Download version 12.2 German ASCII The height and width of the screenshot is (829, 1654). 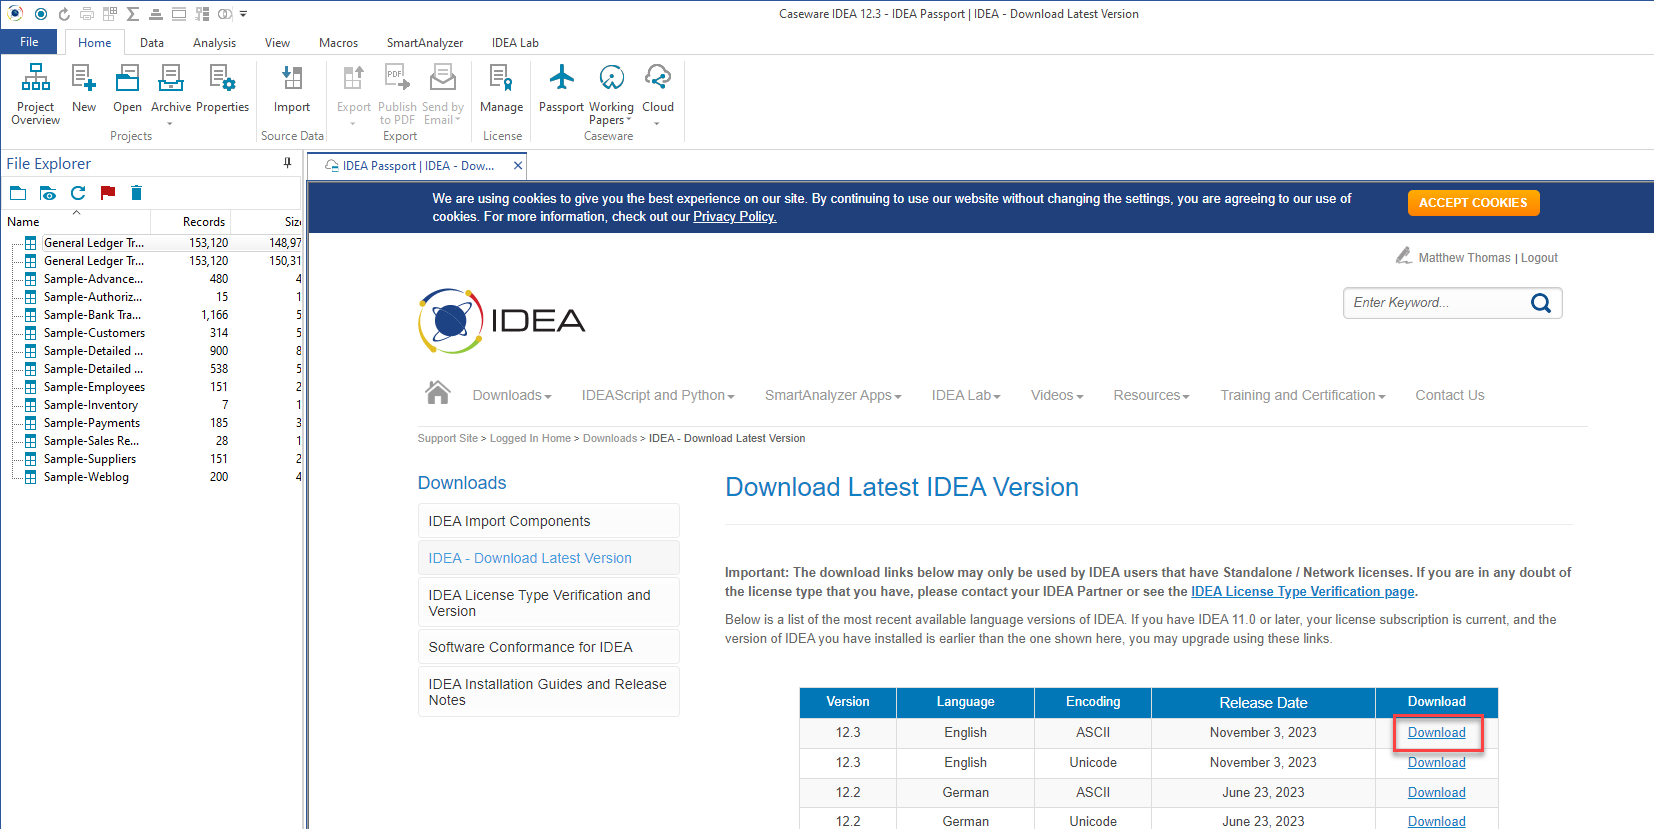[1437, 793]
